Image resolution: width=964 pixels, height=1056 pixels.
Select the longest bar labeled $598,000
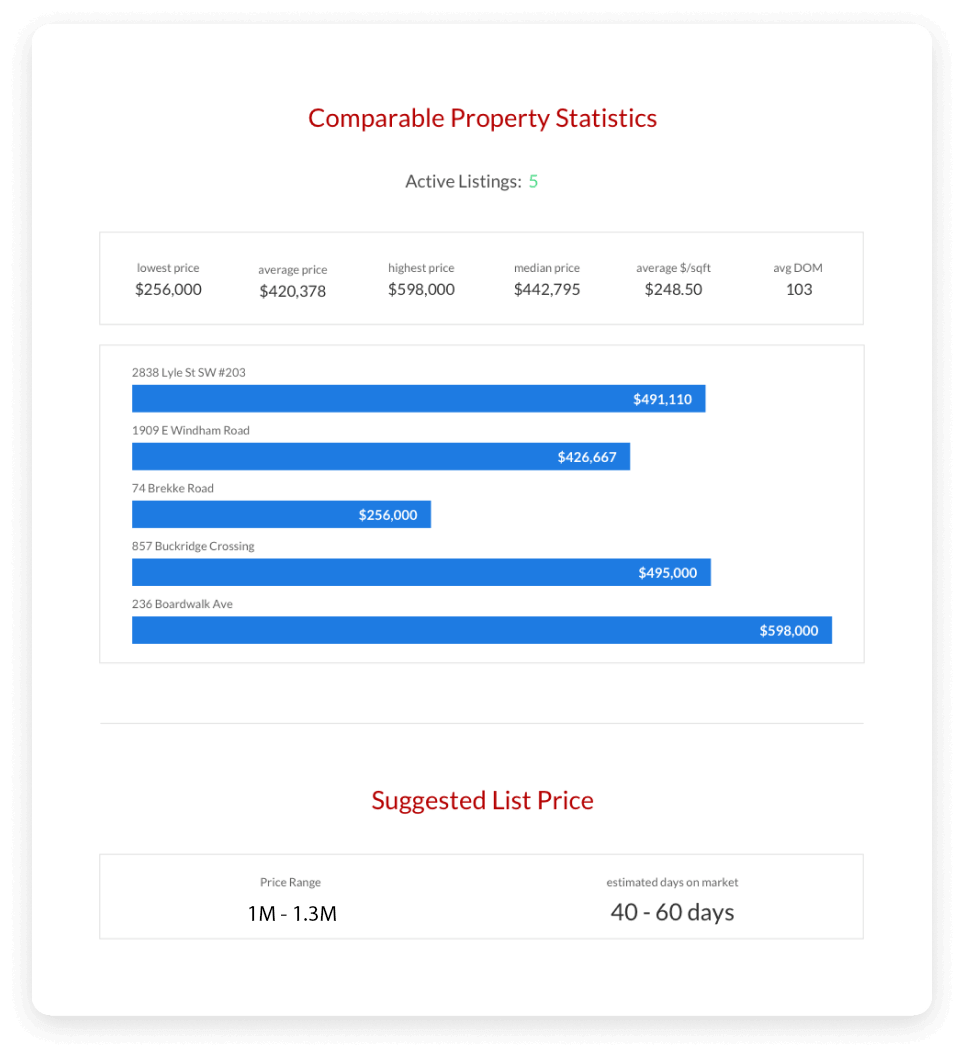(481, 630)
